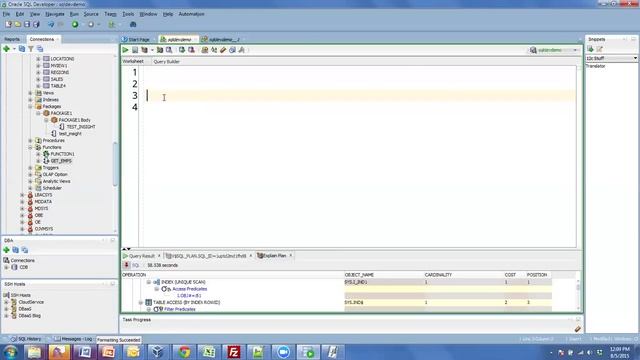The width and height of the screenshot is (640, 360).
Task: Click the green insert icon in Snippets panel
Action: (590, 49)
